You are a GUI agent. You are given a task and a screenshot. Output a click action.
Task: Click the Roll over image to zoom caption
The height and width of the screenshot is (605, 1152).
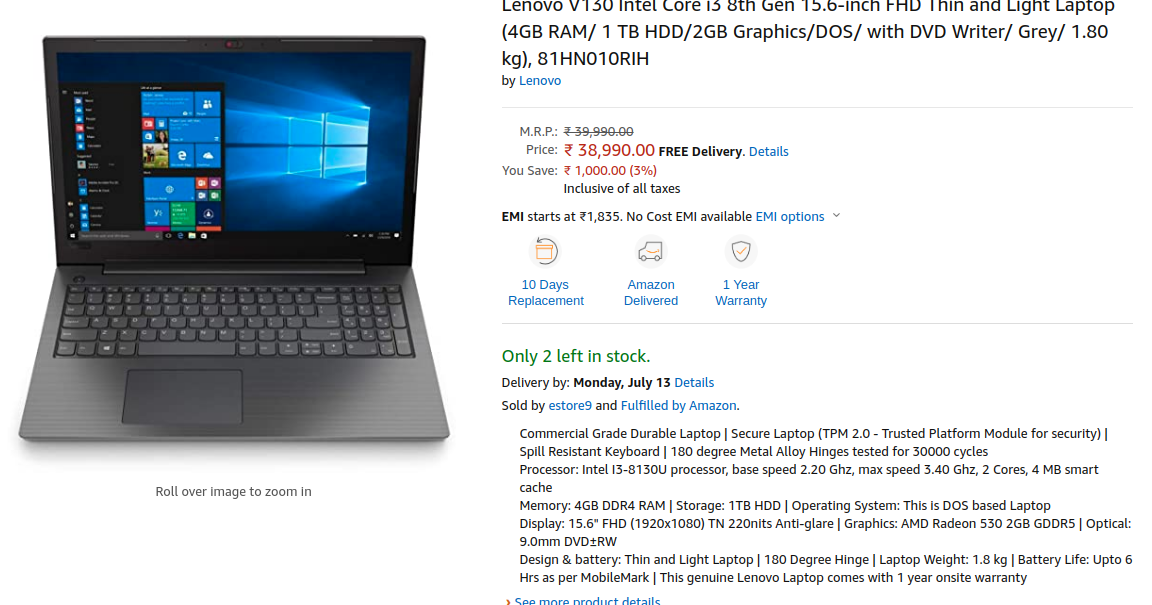234,492
